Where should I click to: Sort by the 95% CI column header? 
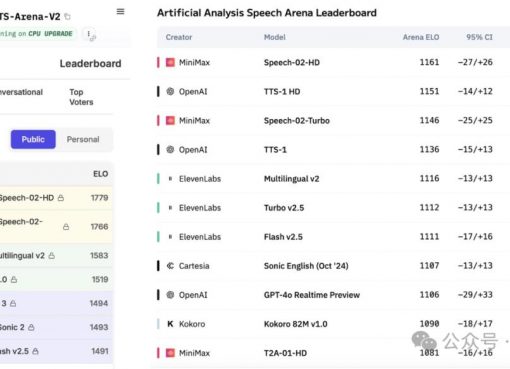[x=479, y=37]
